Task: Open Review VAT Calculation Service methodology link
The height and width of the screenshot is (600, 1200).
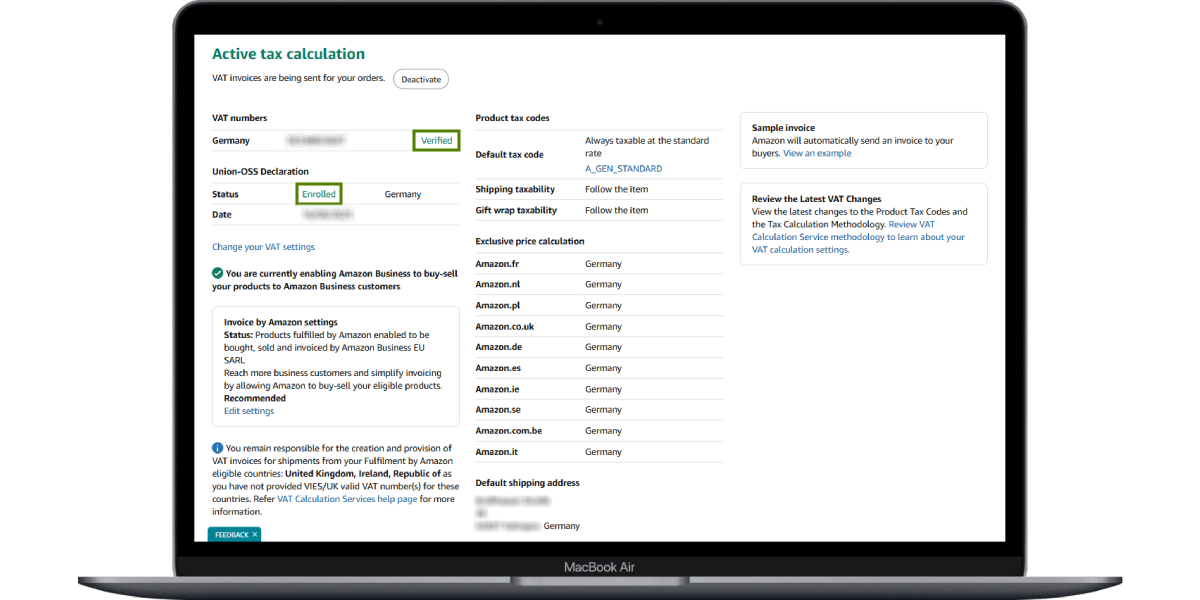Action: pyautogui.click(x=858, y=237)
